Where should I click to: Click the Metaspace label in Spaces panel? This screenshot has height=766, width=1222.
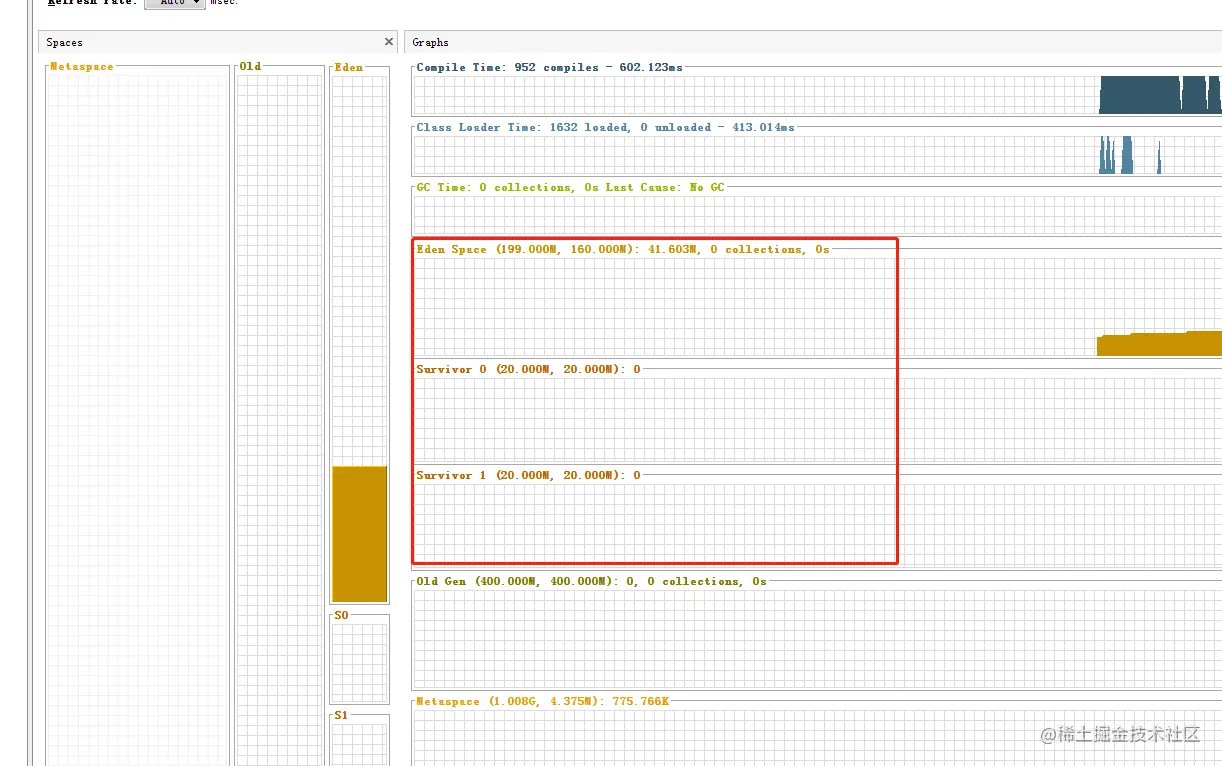(82, 66)
